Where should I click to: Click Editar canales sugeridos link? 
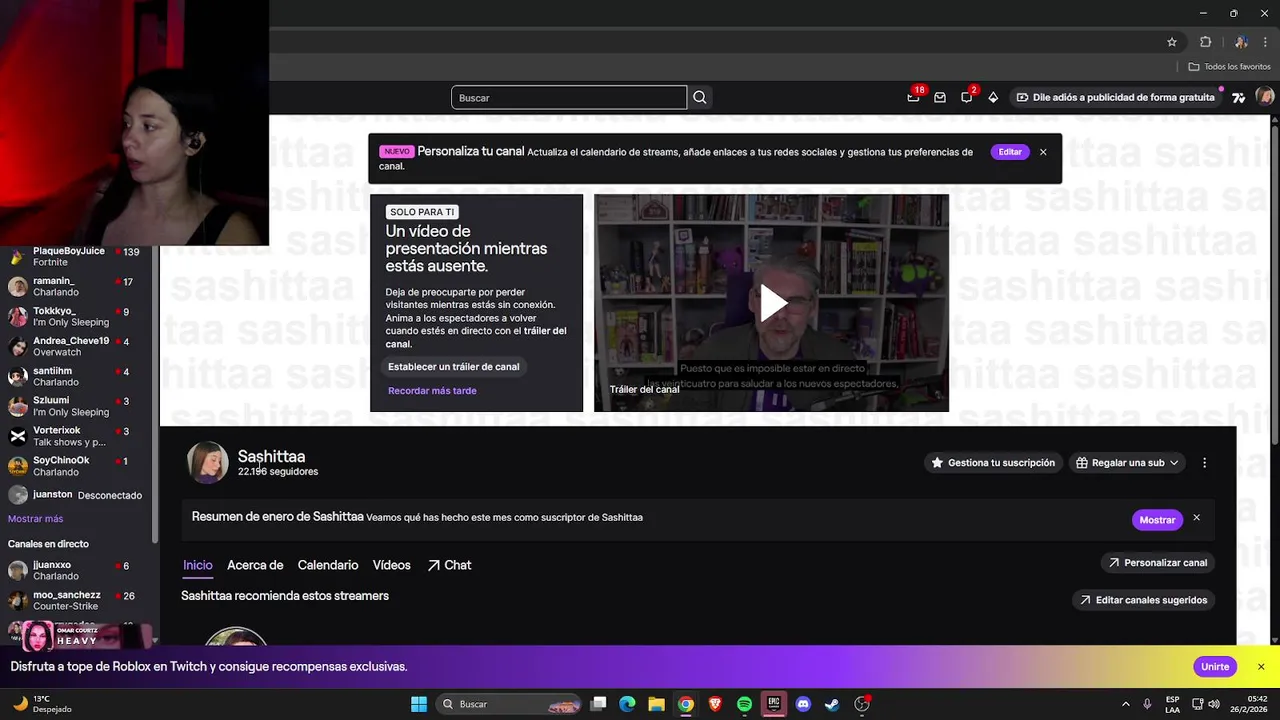click(1143, 600)
